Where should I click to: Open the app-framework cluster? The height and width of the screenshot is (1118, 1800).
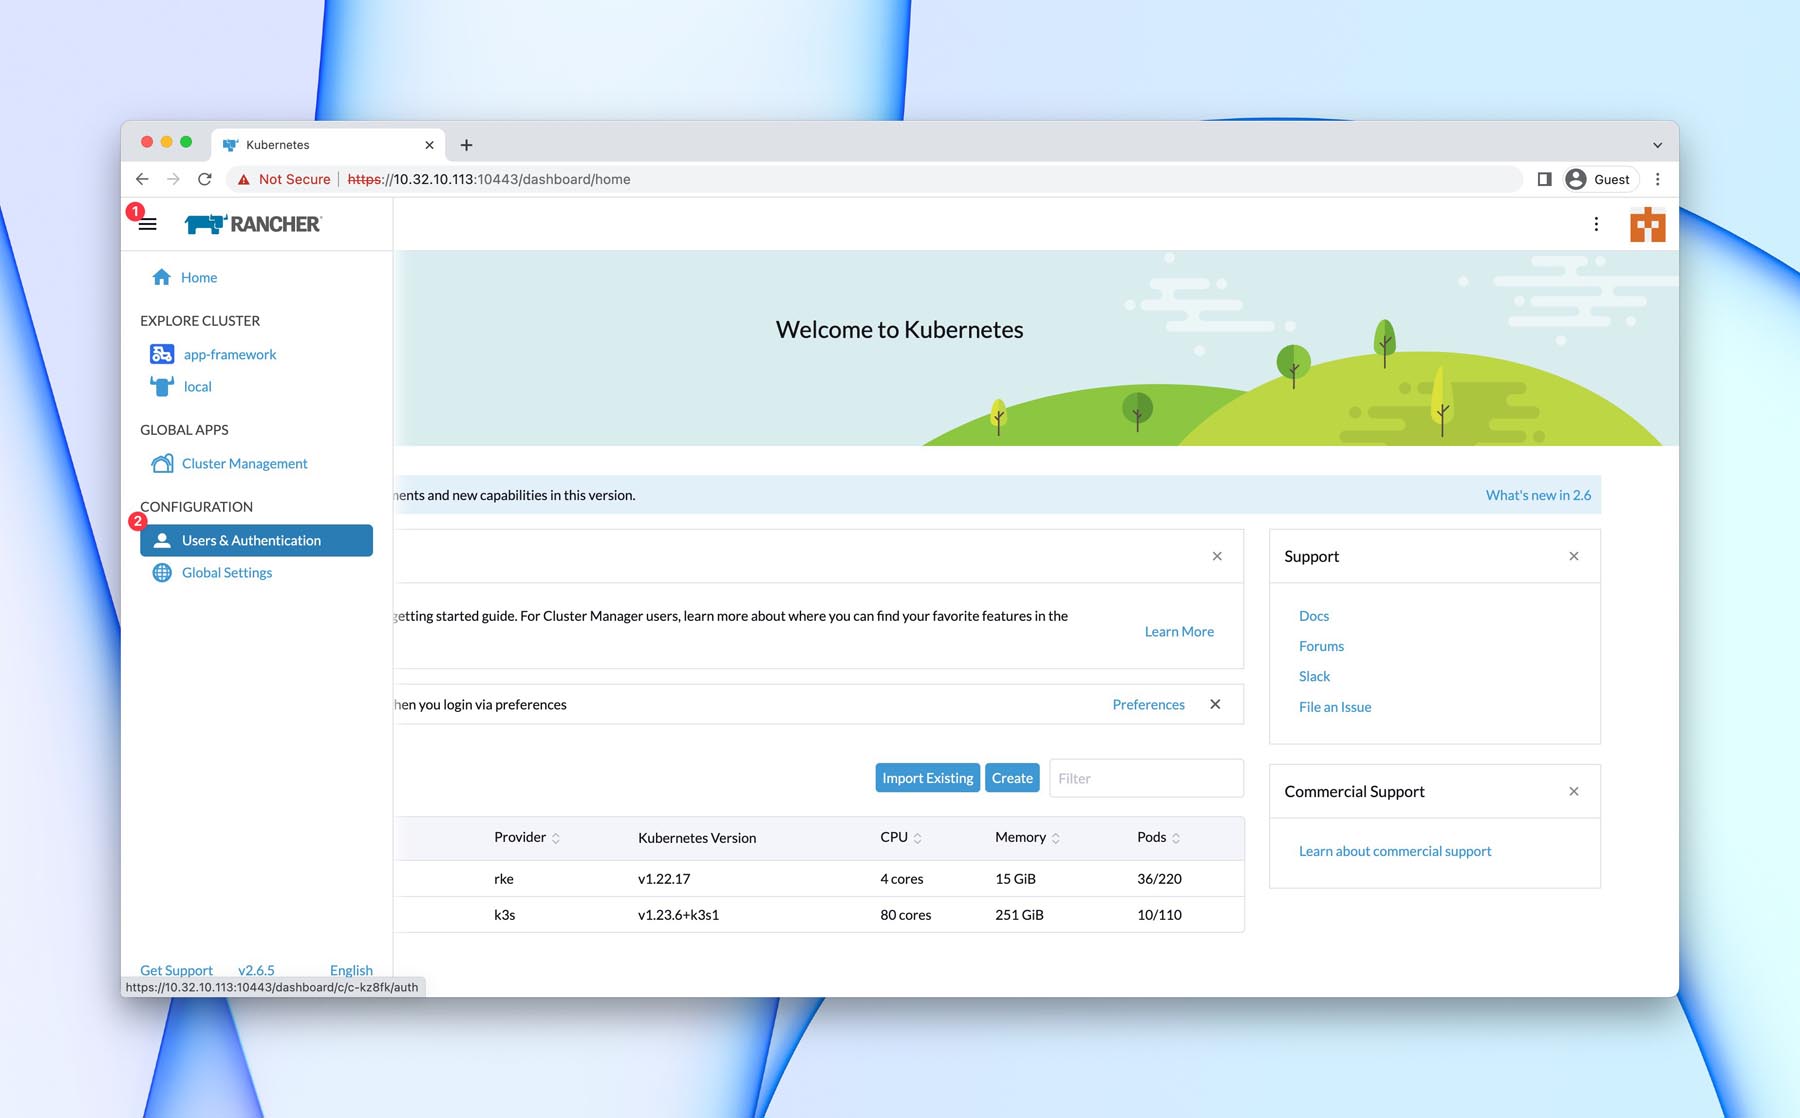pos(230,354)
